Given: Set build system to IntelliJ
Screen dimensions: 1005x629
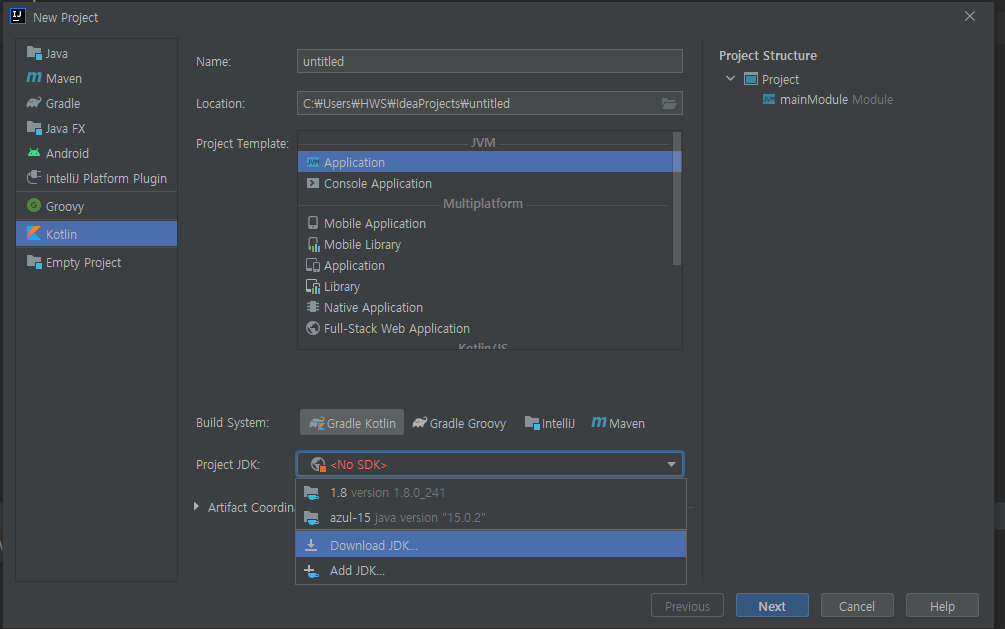Looking at the screenshot, I should (x=549, y=423).
